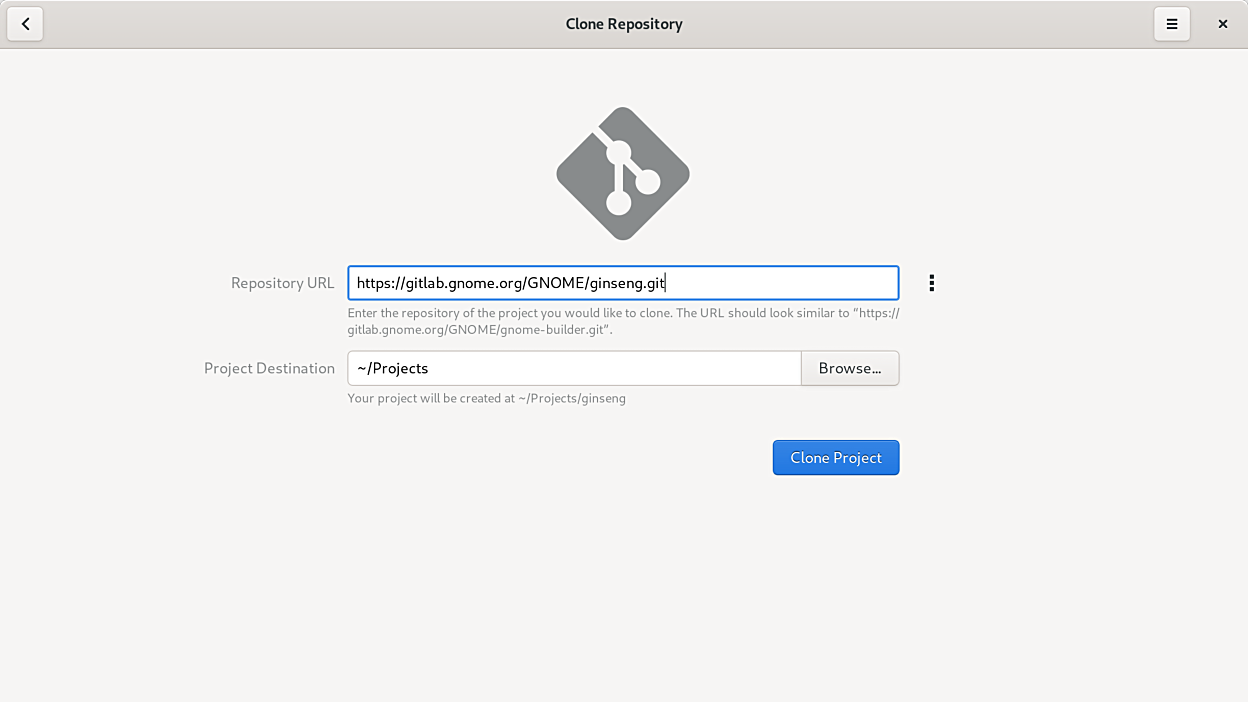Go back using the header arrow
This screenshot has height=702, width=1248.
pyautogui.click(x=25, y=24)
